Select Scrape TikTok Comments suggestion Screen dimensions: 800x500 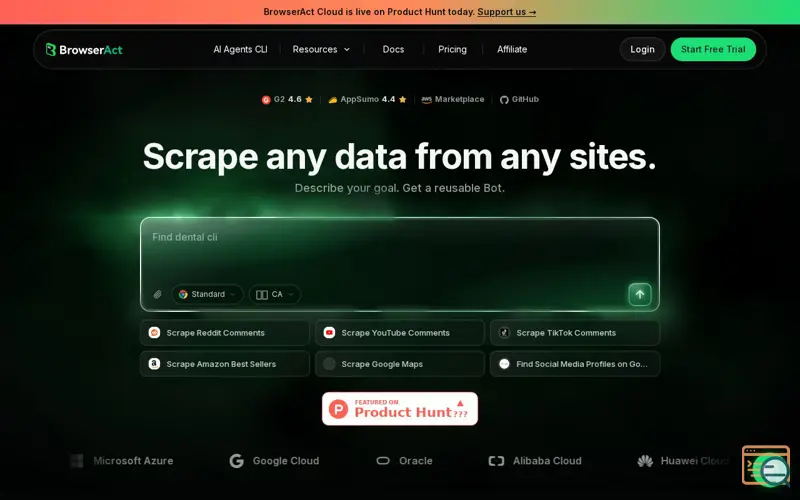575,333
